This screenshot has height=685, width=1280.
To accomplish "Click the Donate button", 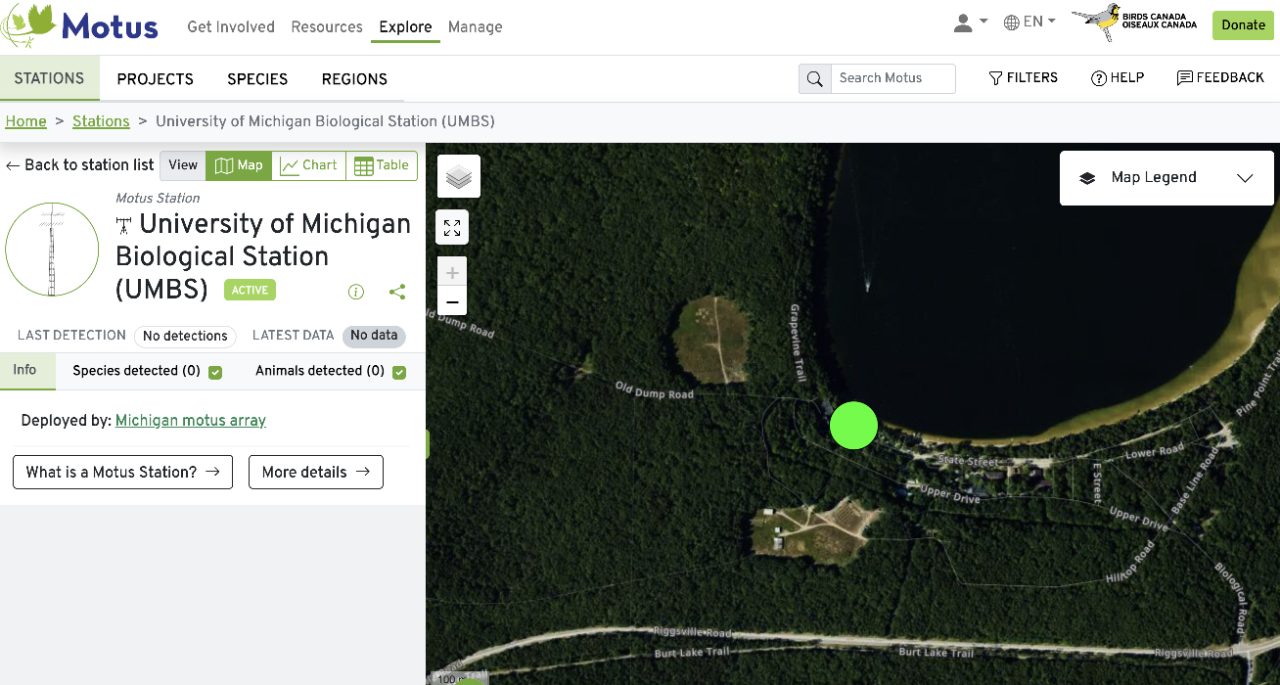I will coord(1242,25).
